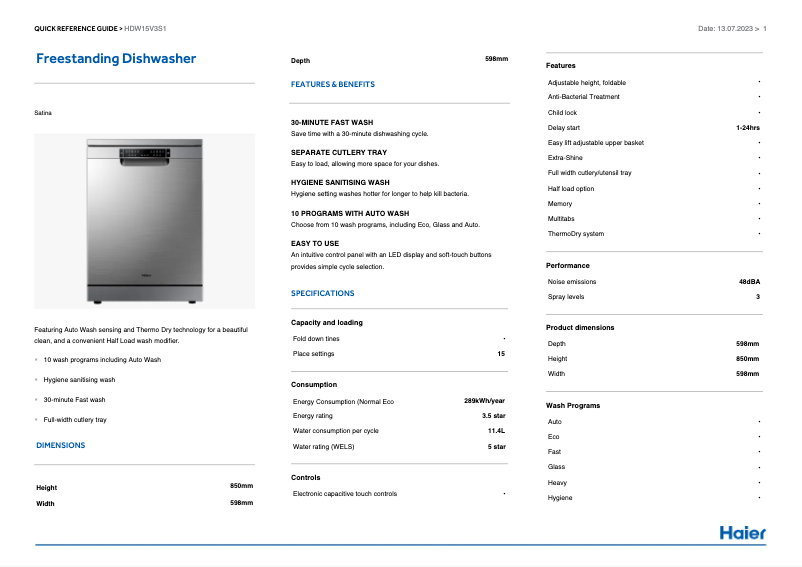802x567 pixels.
Task: Click the Place settings row label
Action: [x=314, y=354]
